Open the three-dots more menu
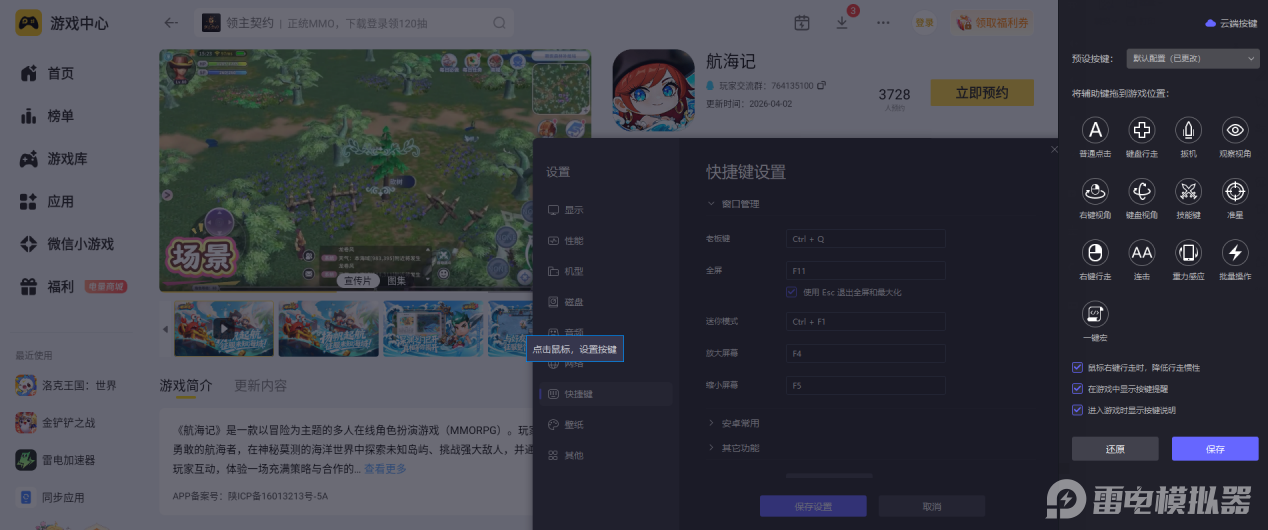Viewport: 1268px width, 530px height. tap(883, 22)
